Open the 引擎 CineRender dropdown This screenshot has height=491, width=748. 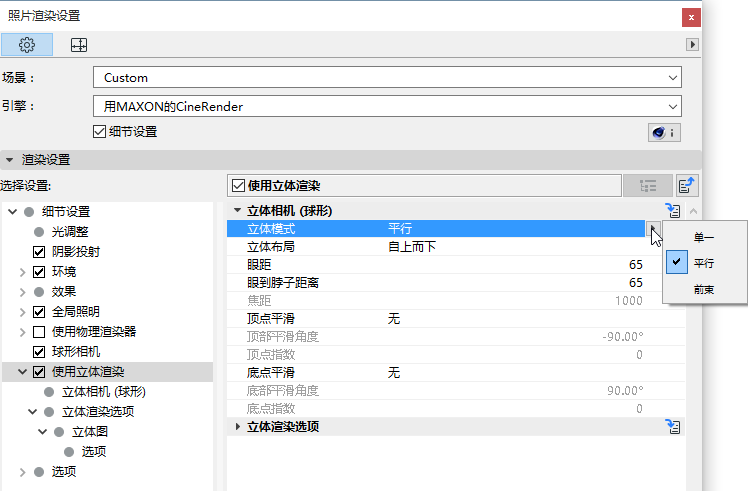click(387, 106)
